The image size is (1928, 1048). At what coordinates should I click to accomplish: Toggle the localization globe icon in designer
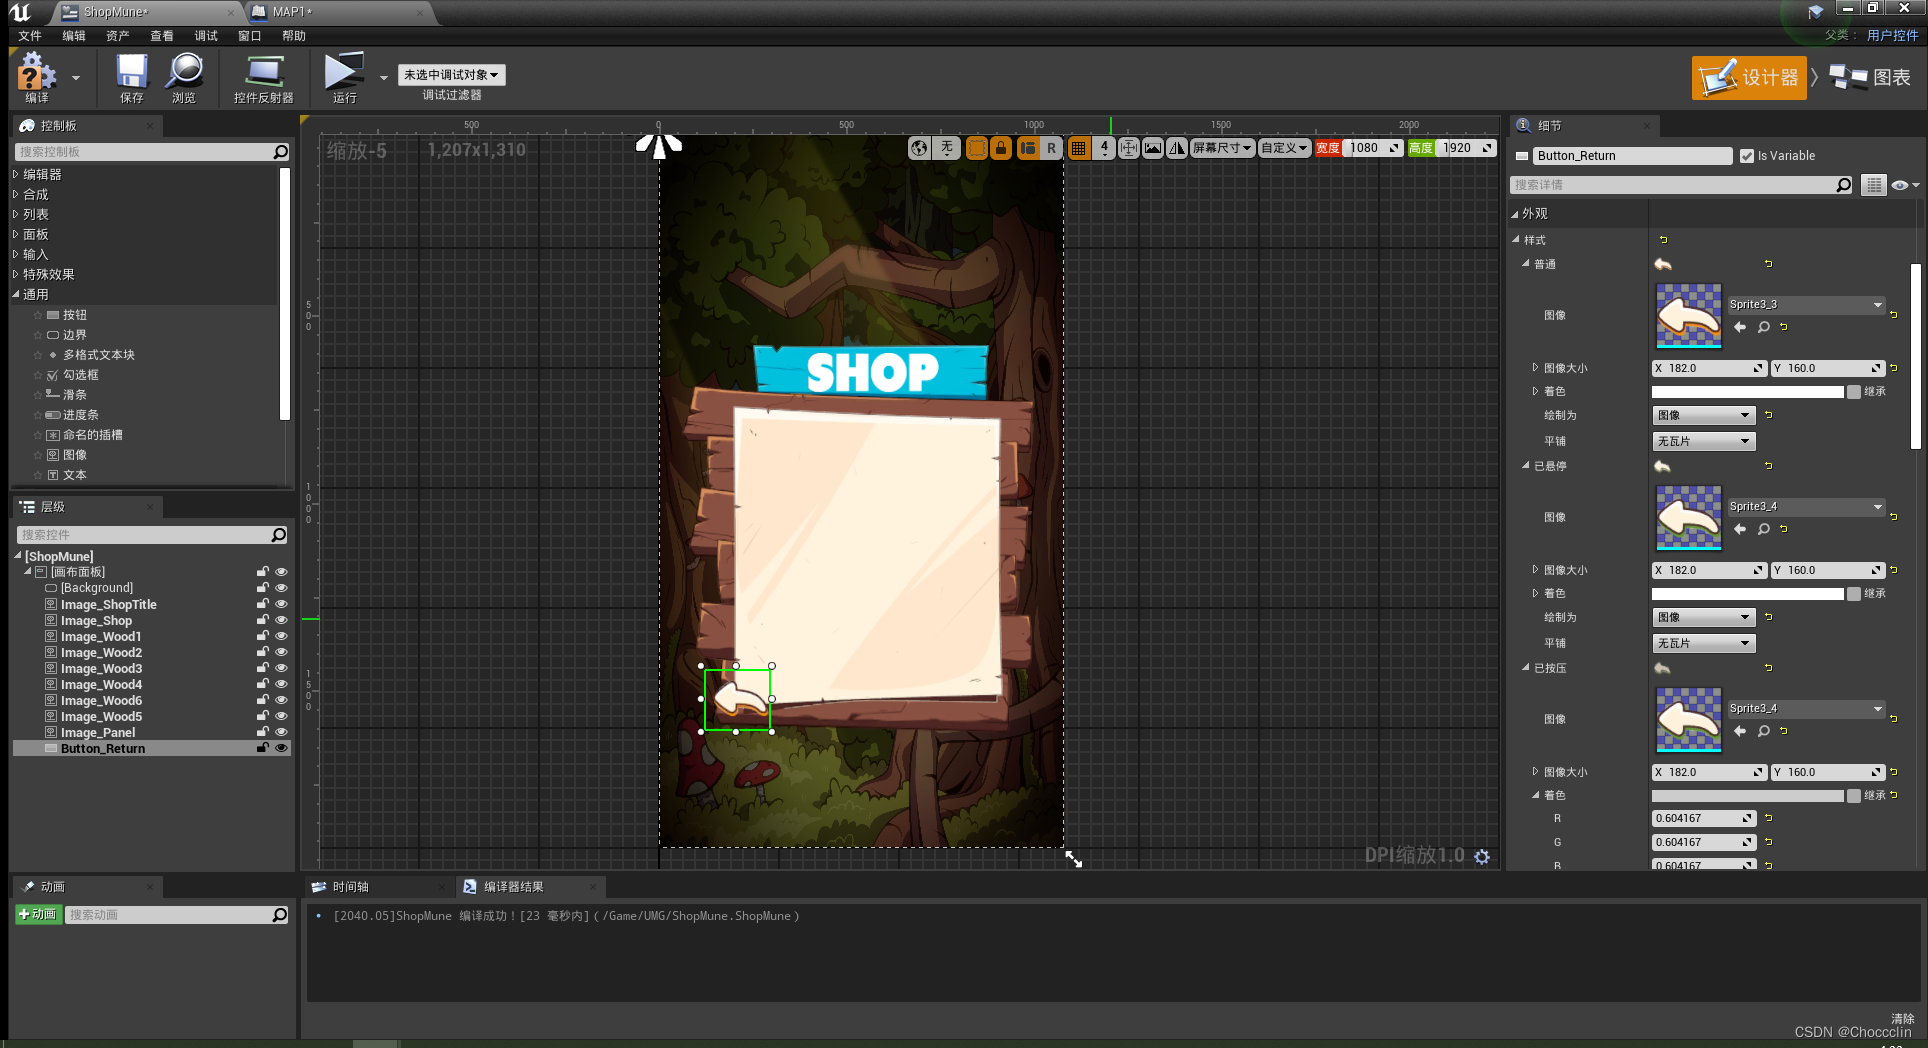(919, 148)
